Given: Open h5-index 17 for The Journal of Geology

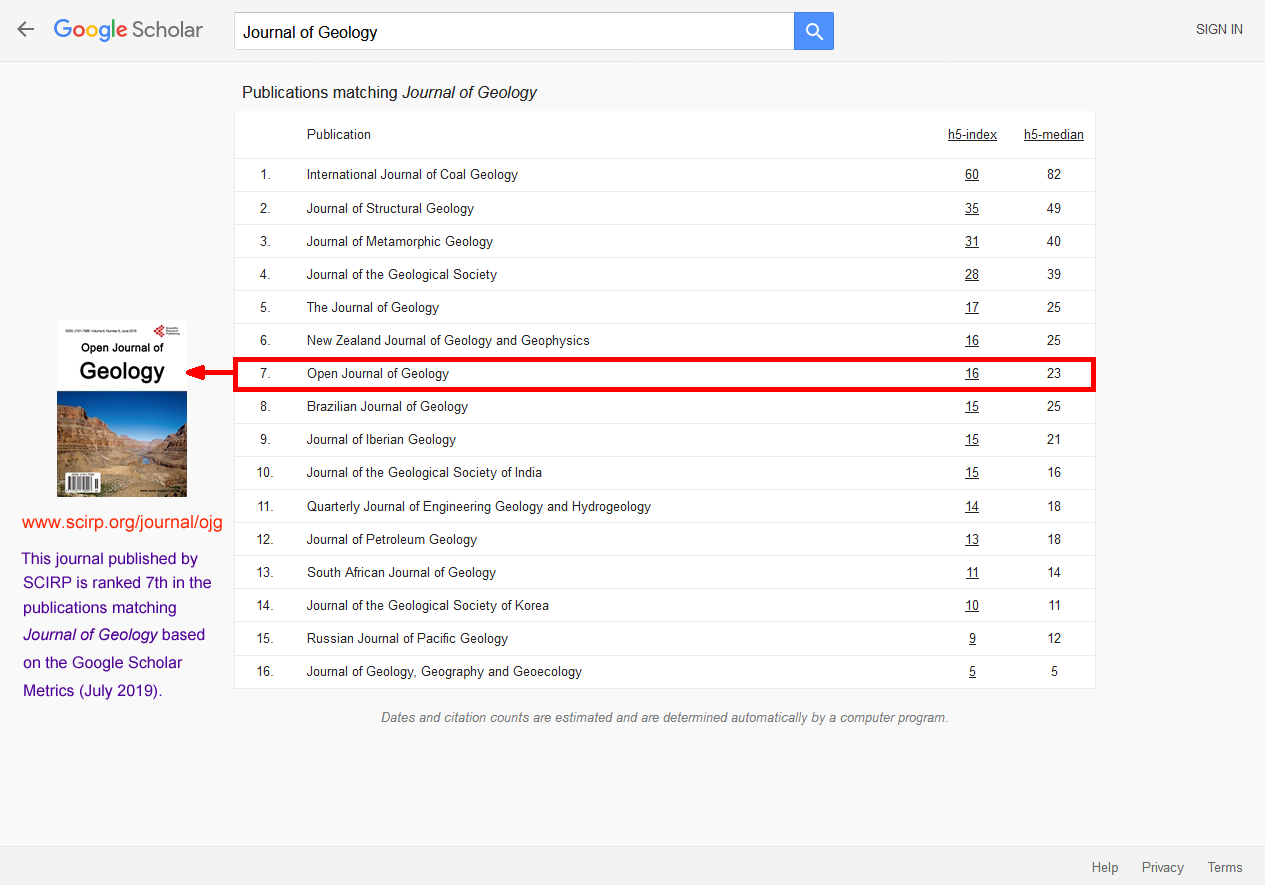Looking at the screenshot, I should point(972,308).
